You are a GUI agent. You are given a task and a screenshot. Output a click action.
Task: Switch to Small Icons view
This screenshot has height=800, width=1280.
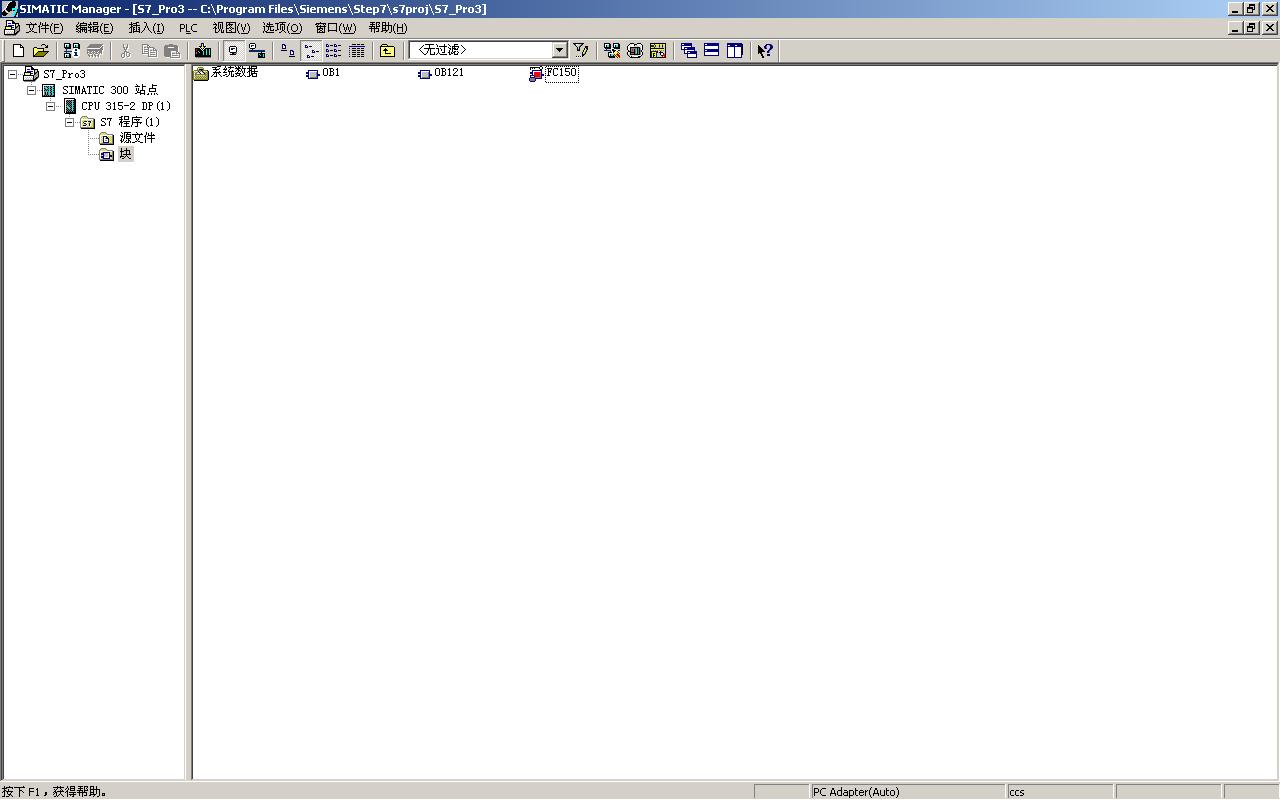point(311,51)
